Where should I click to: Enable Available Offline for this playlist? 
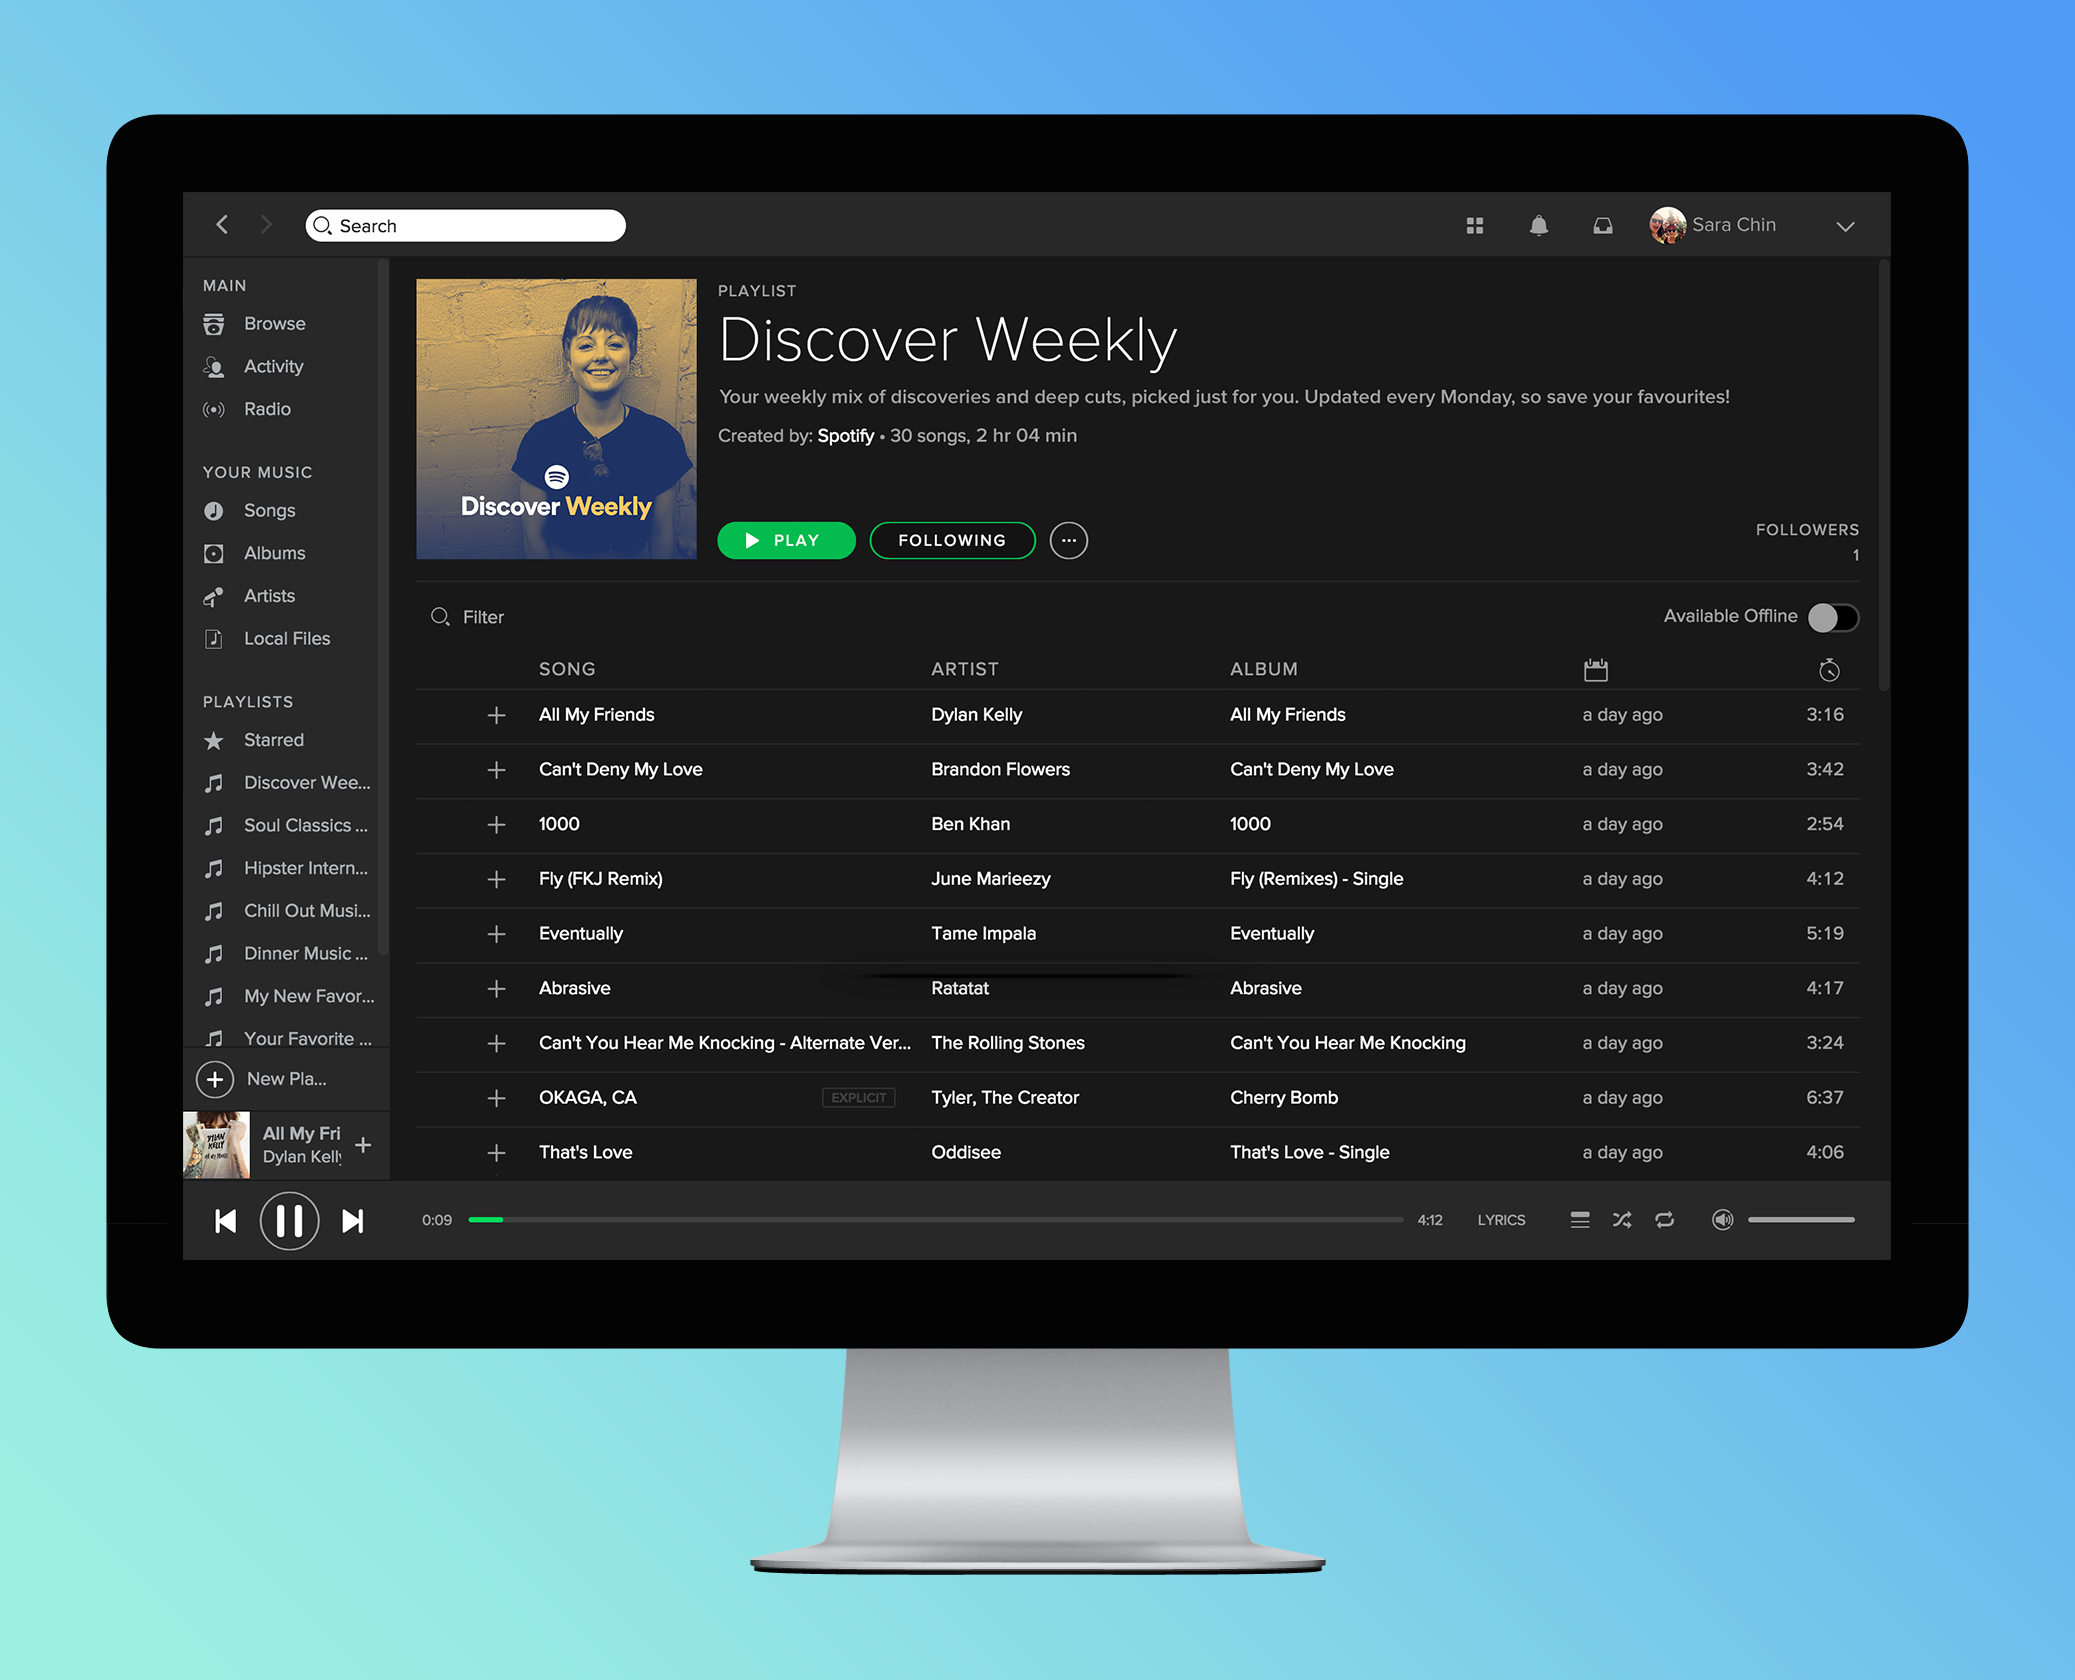pyautogui.click(x=1833, y=617)
